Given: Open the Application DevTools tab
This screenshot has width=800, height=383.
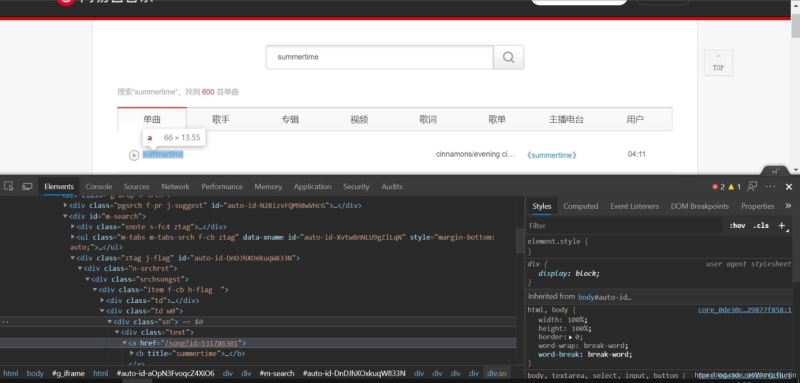Looking at the screenshot, I should (x=312, y=187).
